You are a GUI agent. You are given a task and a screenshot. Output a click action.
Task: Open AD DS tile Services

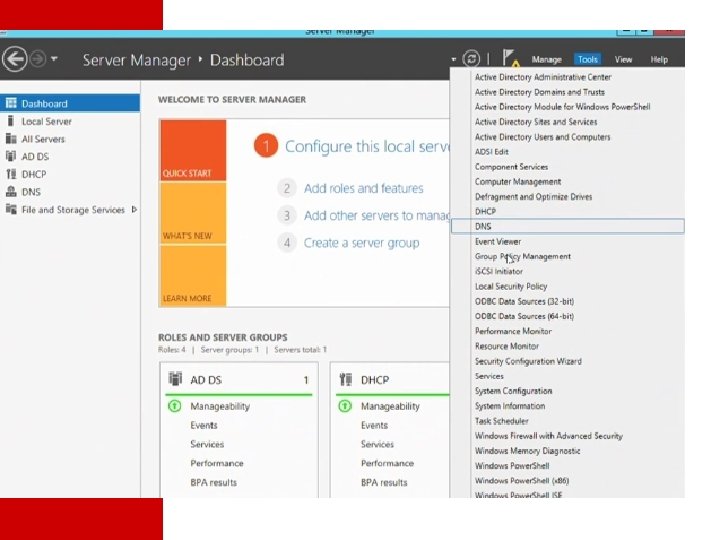point(207,444)
